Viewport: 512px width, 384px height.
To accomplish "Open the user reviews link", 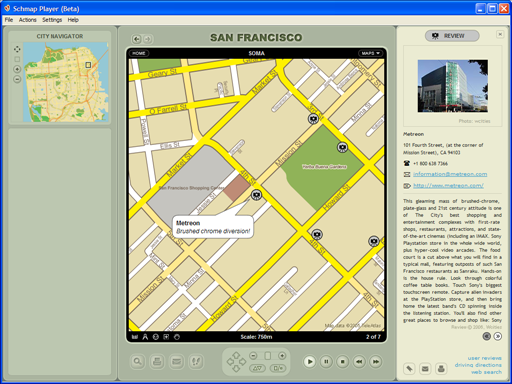I will (x=485, y=358).
